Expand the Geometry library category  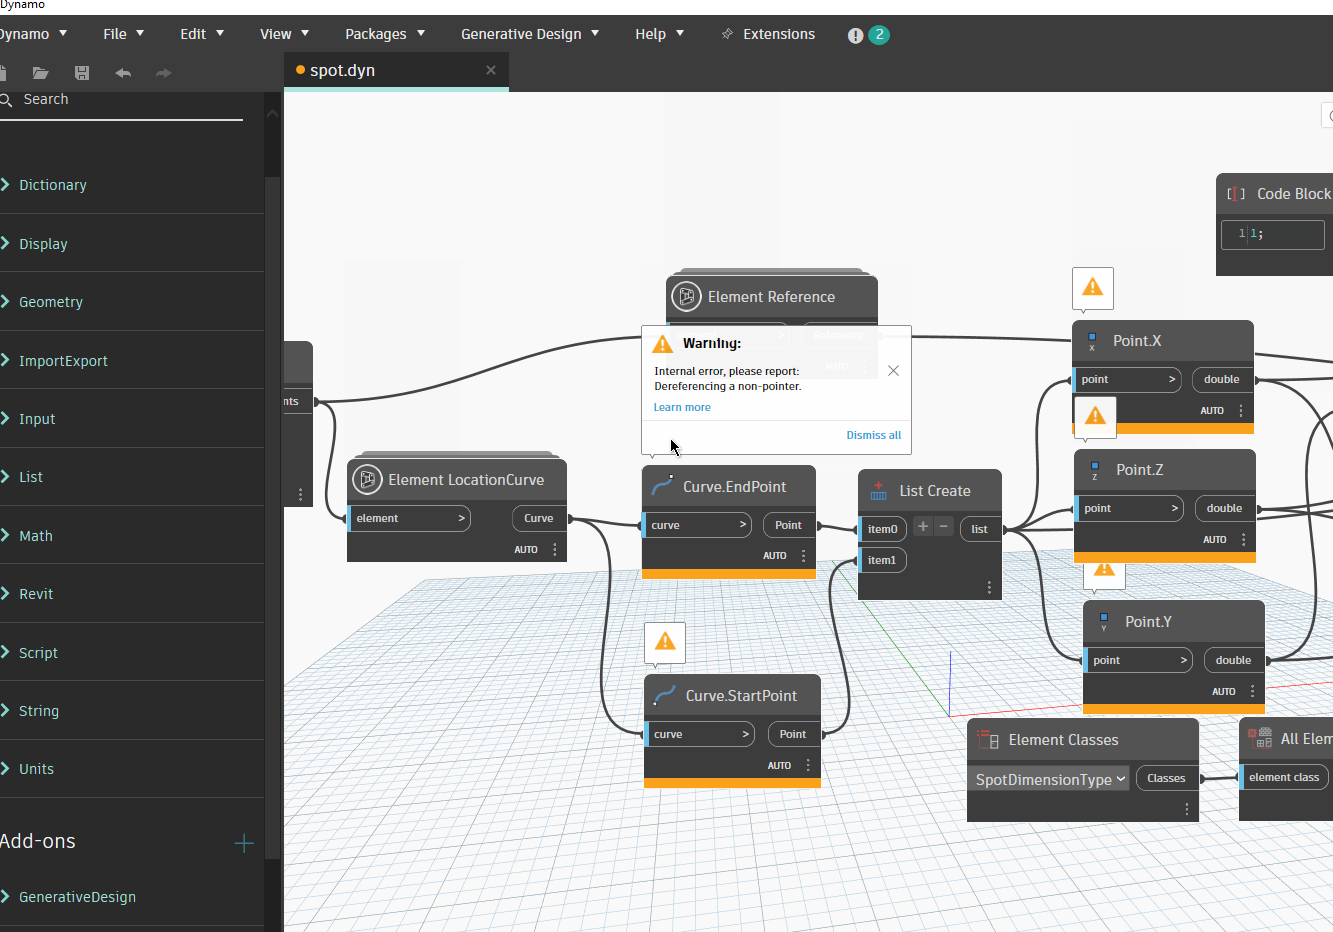click(50, 302)
